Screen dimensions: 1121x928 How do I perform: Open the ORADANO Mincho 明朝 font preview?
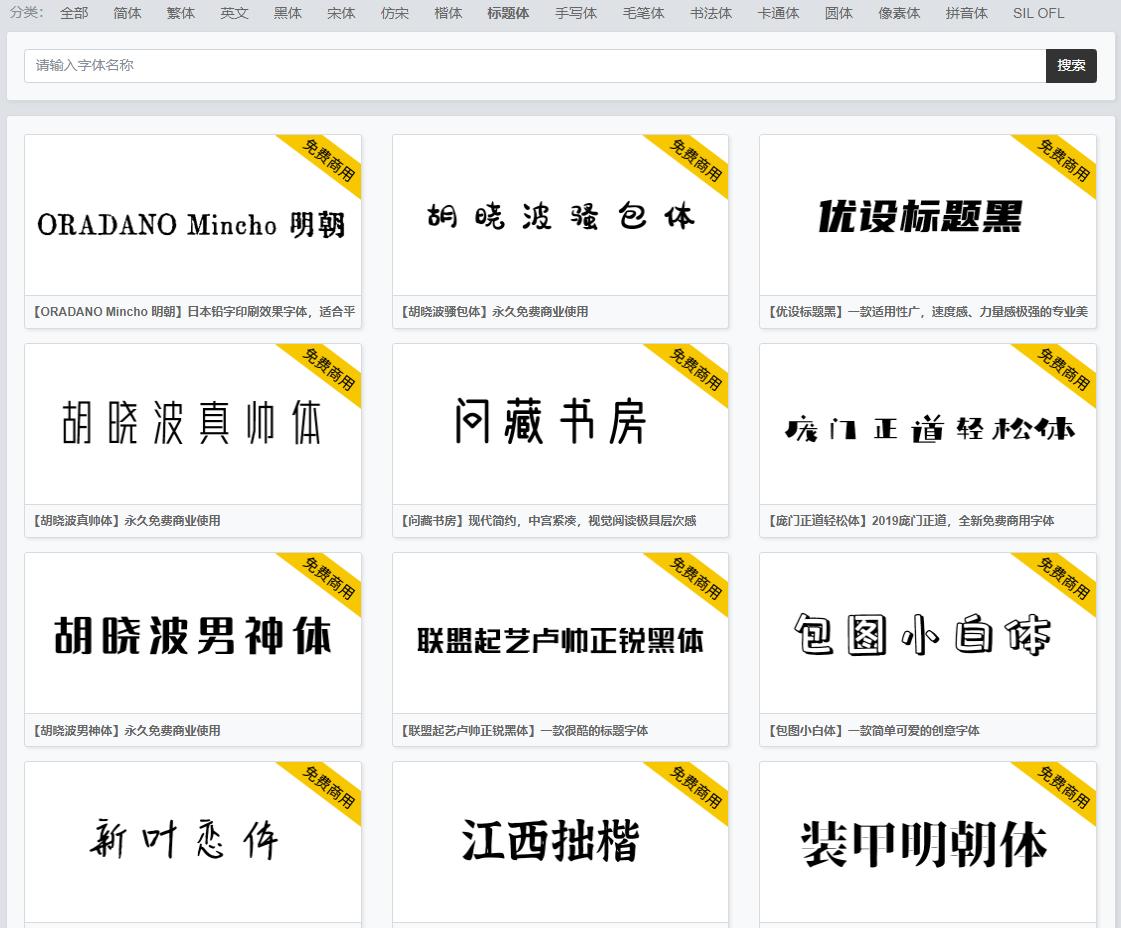193,215
